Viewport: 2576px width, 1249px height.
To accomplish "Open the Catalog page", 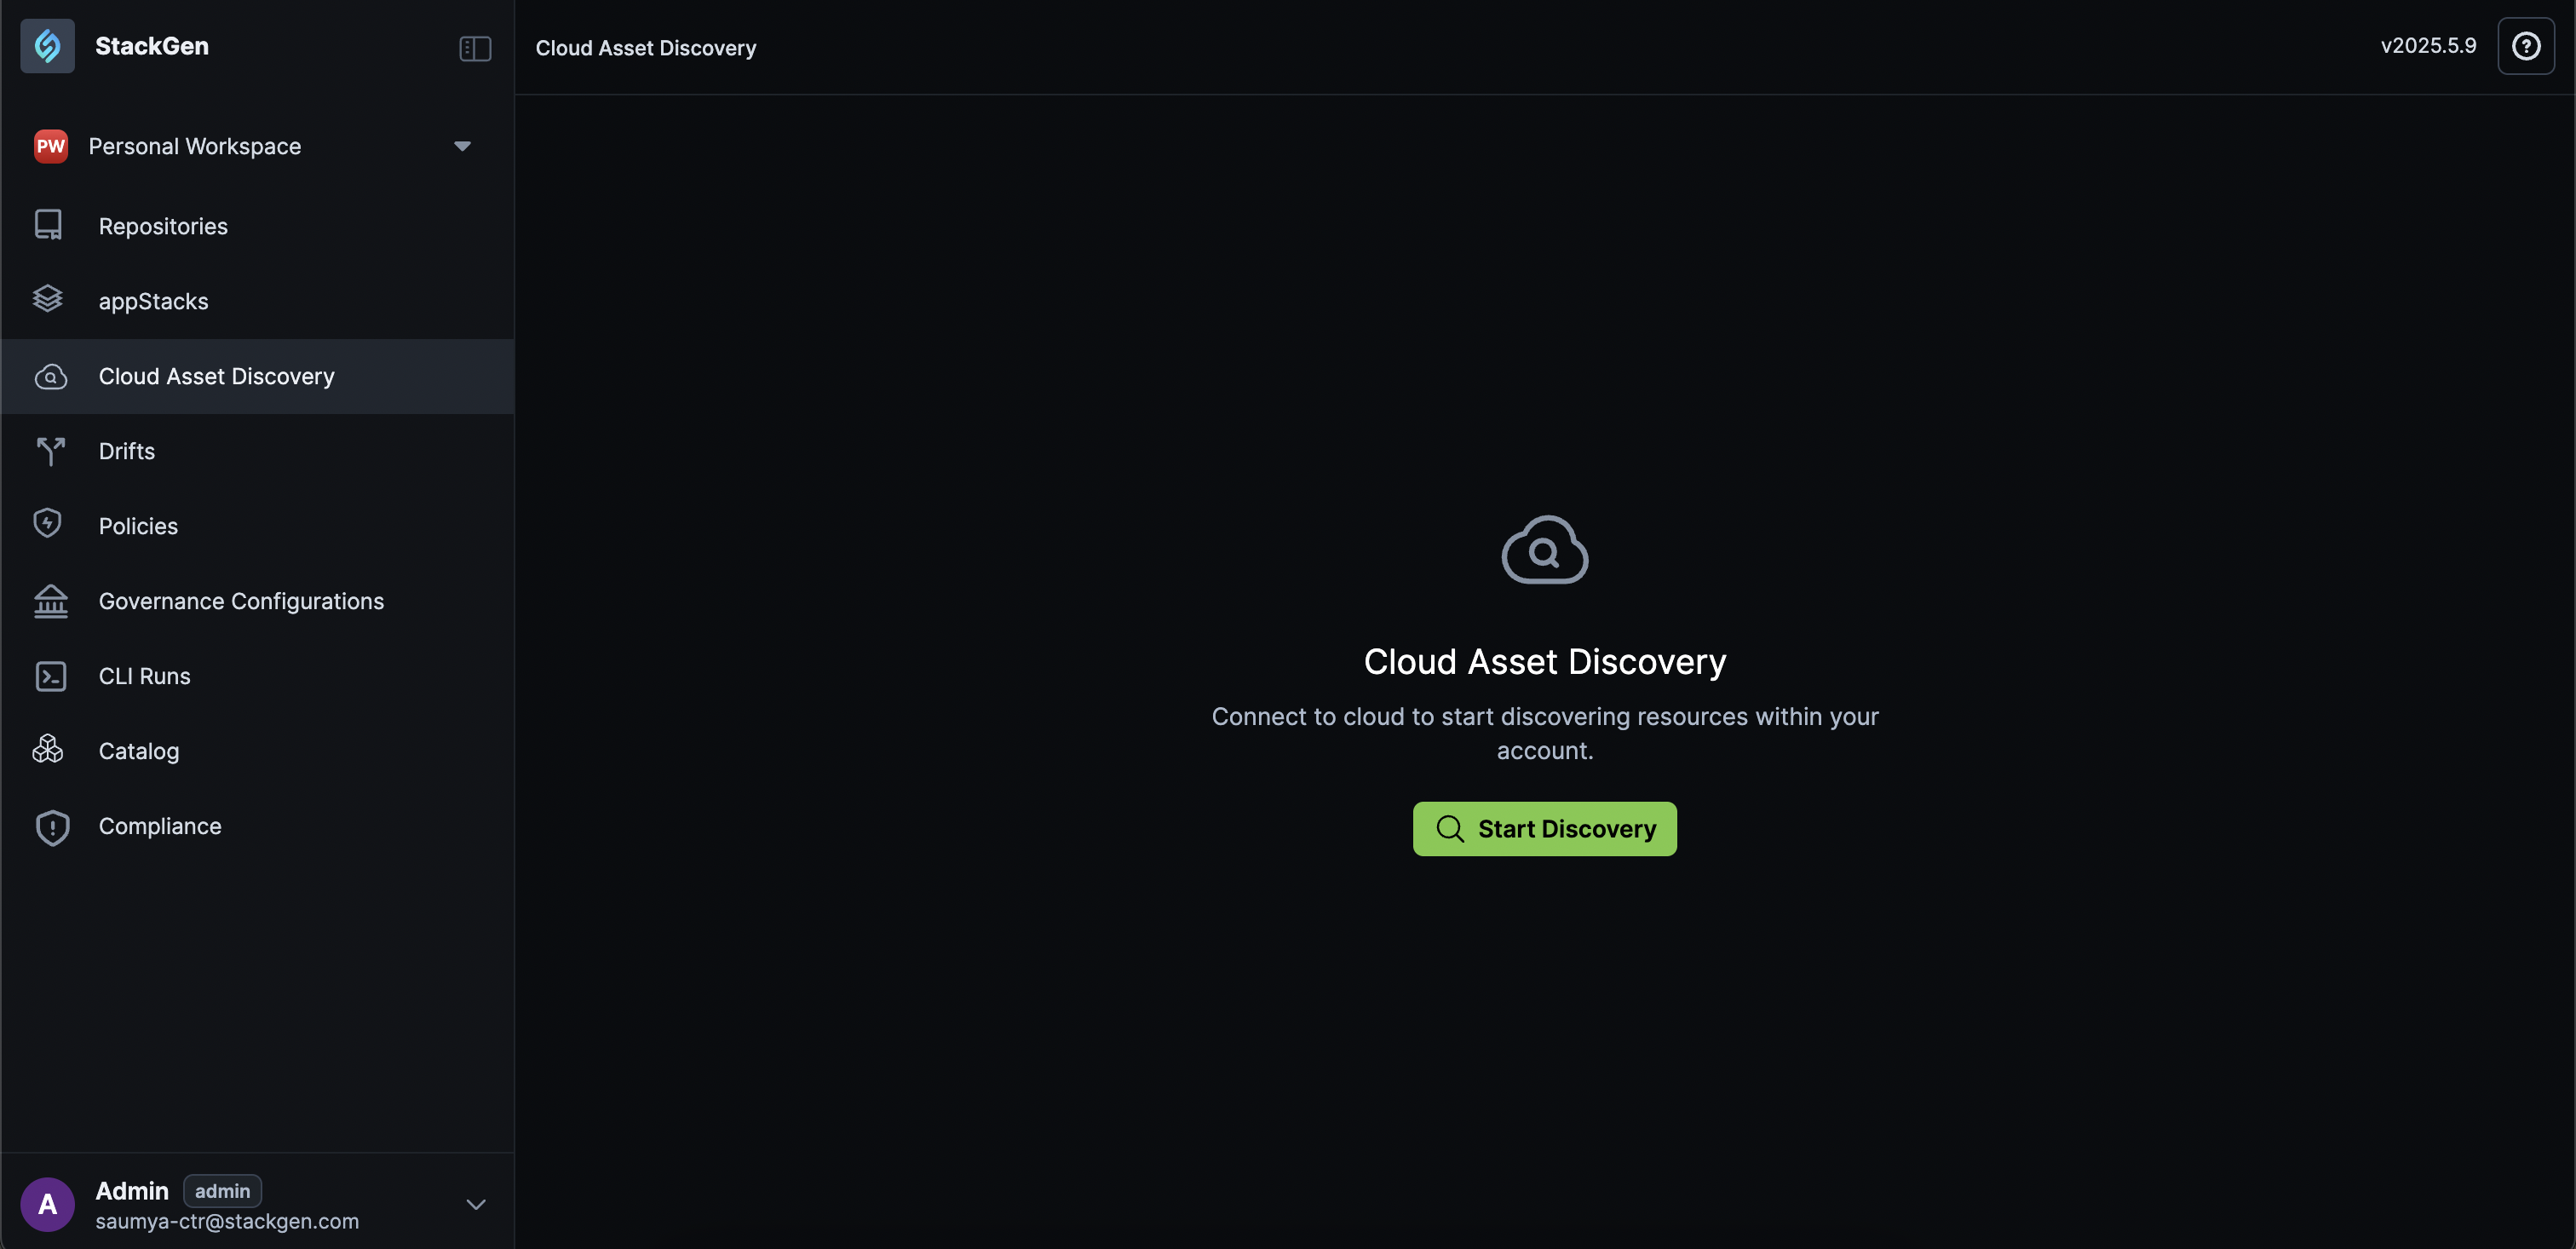I will 258,751.
